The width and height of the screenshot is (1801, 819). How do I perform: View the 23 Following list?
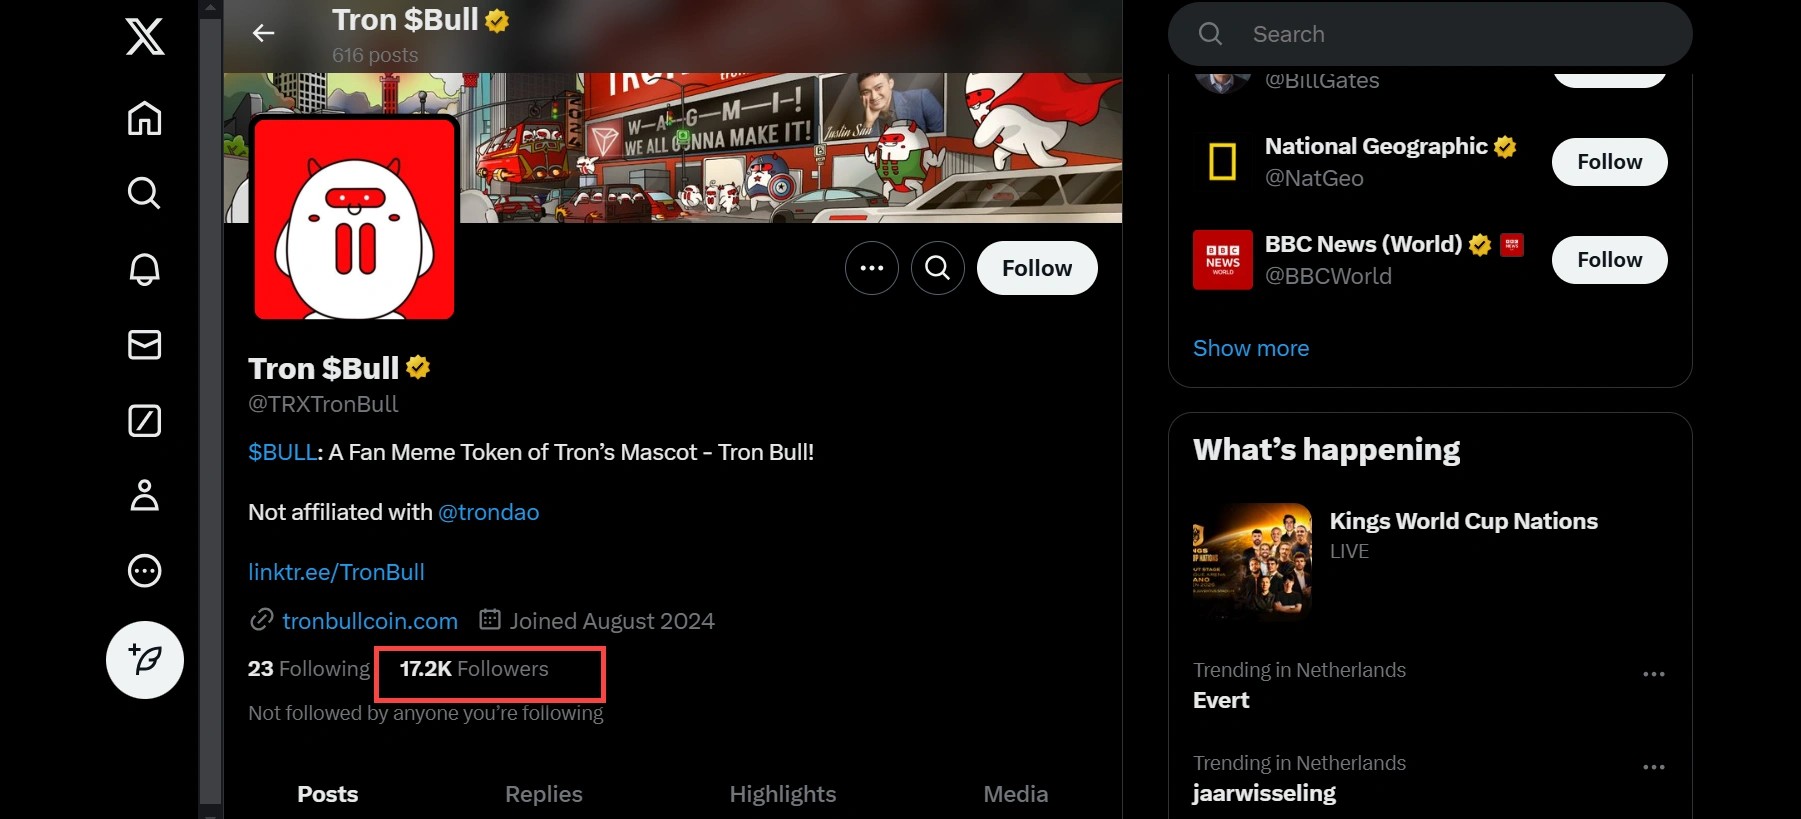[309, 669]
